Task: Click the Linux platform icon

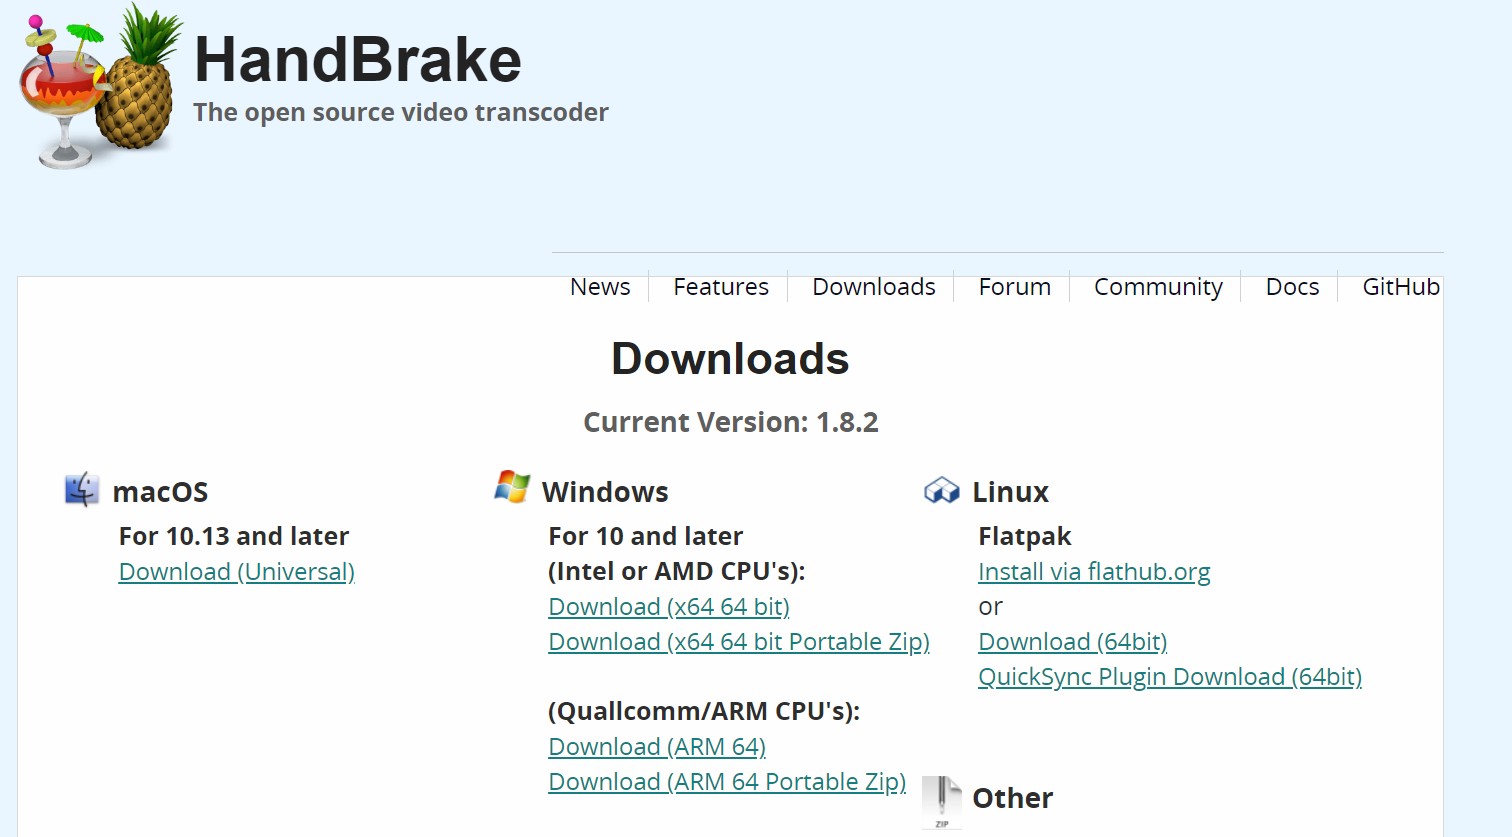Action: point(941,490)
